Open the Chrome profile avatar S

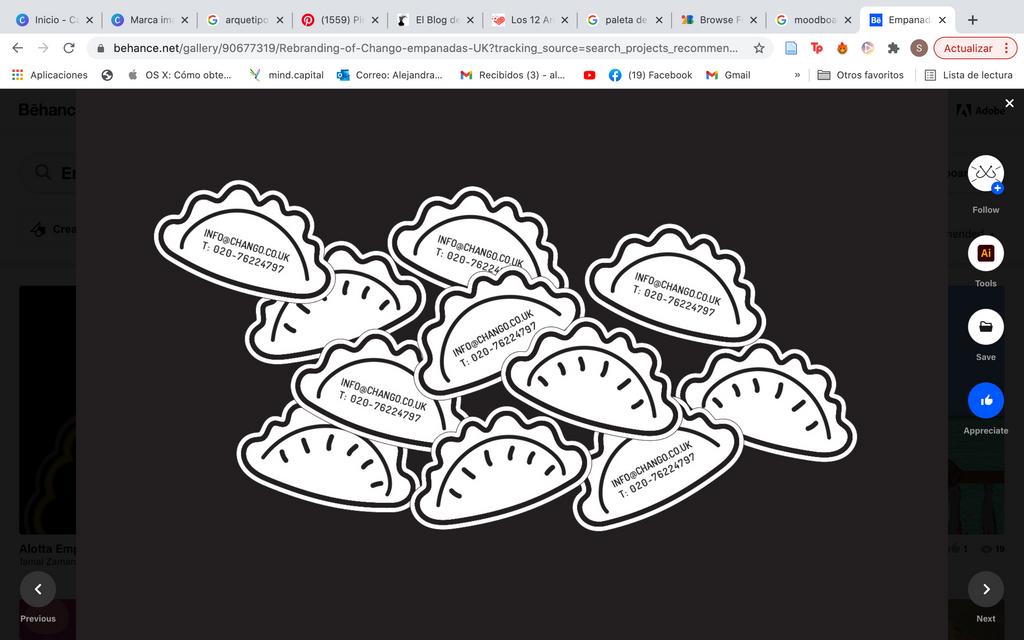[x=919, y=48]
